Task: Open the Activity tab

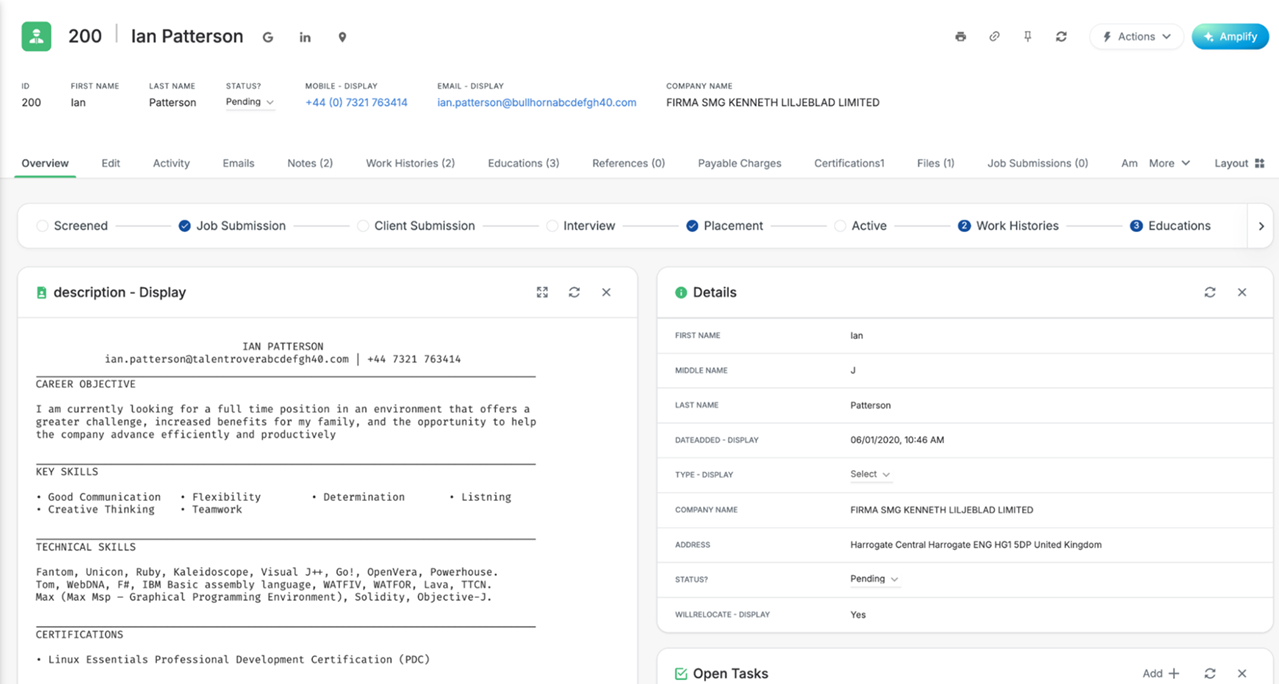Action: 171,163
